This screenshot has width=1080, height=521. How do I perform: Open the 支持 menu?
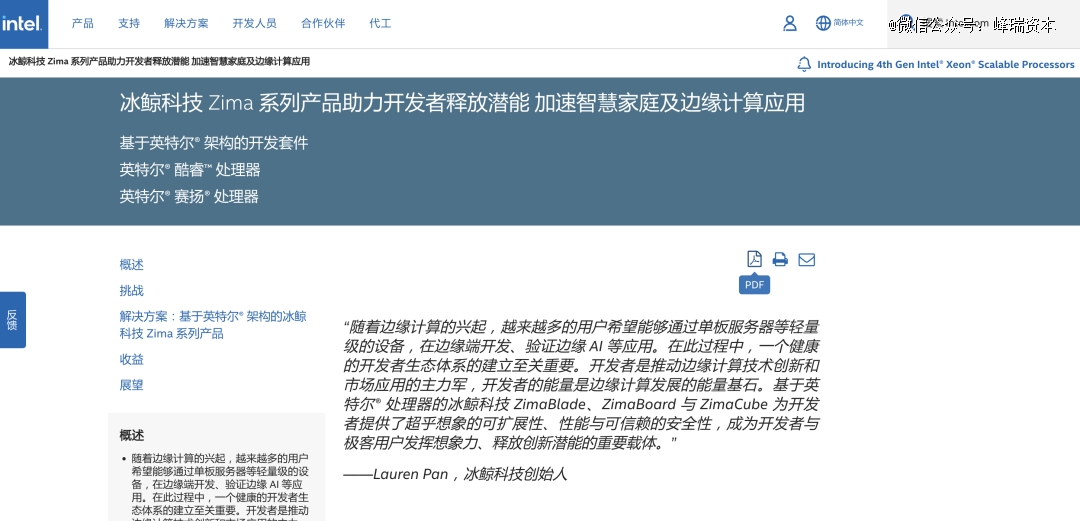pyautogui.click(x=129, y=23)
